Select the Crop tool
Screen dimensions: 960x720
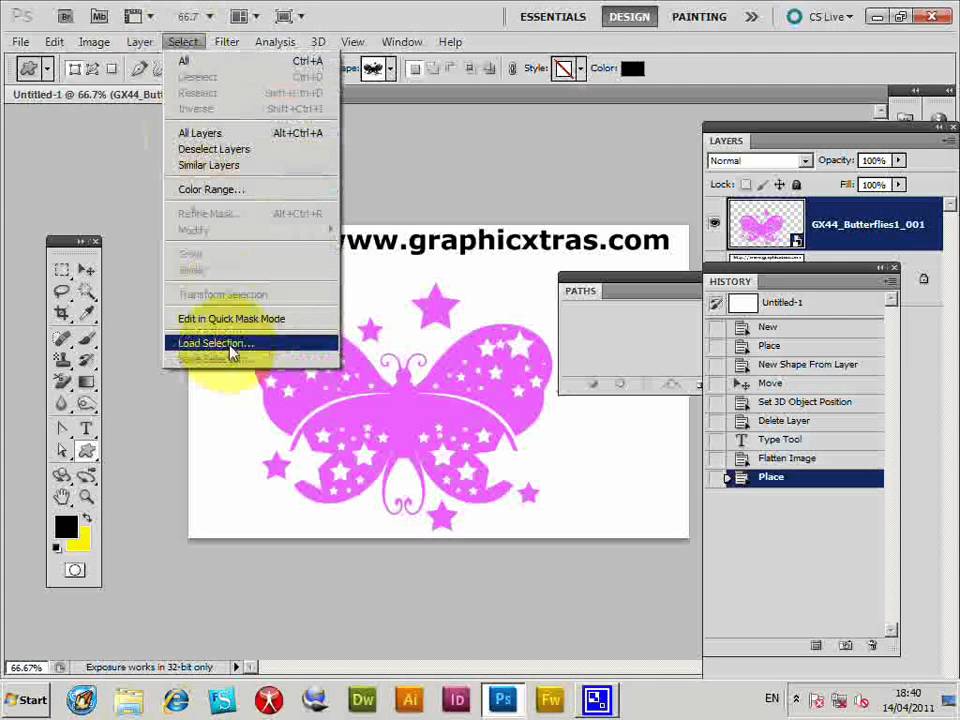tap(62, 313)
